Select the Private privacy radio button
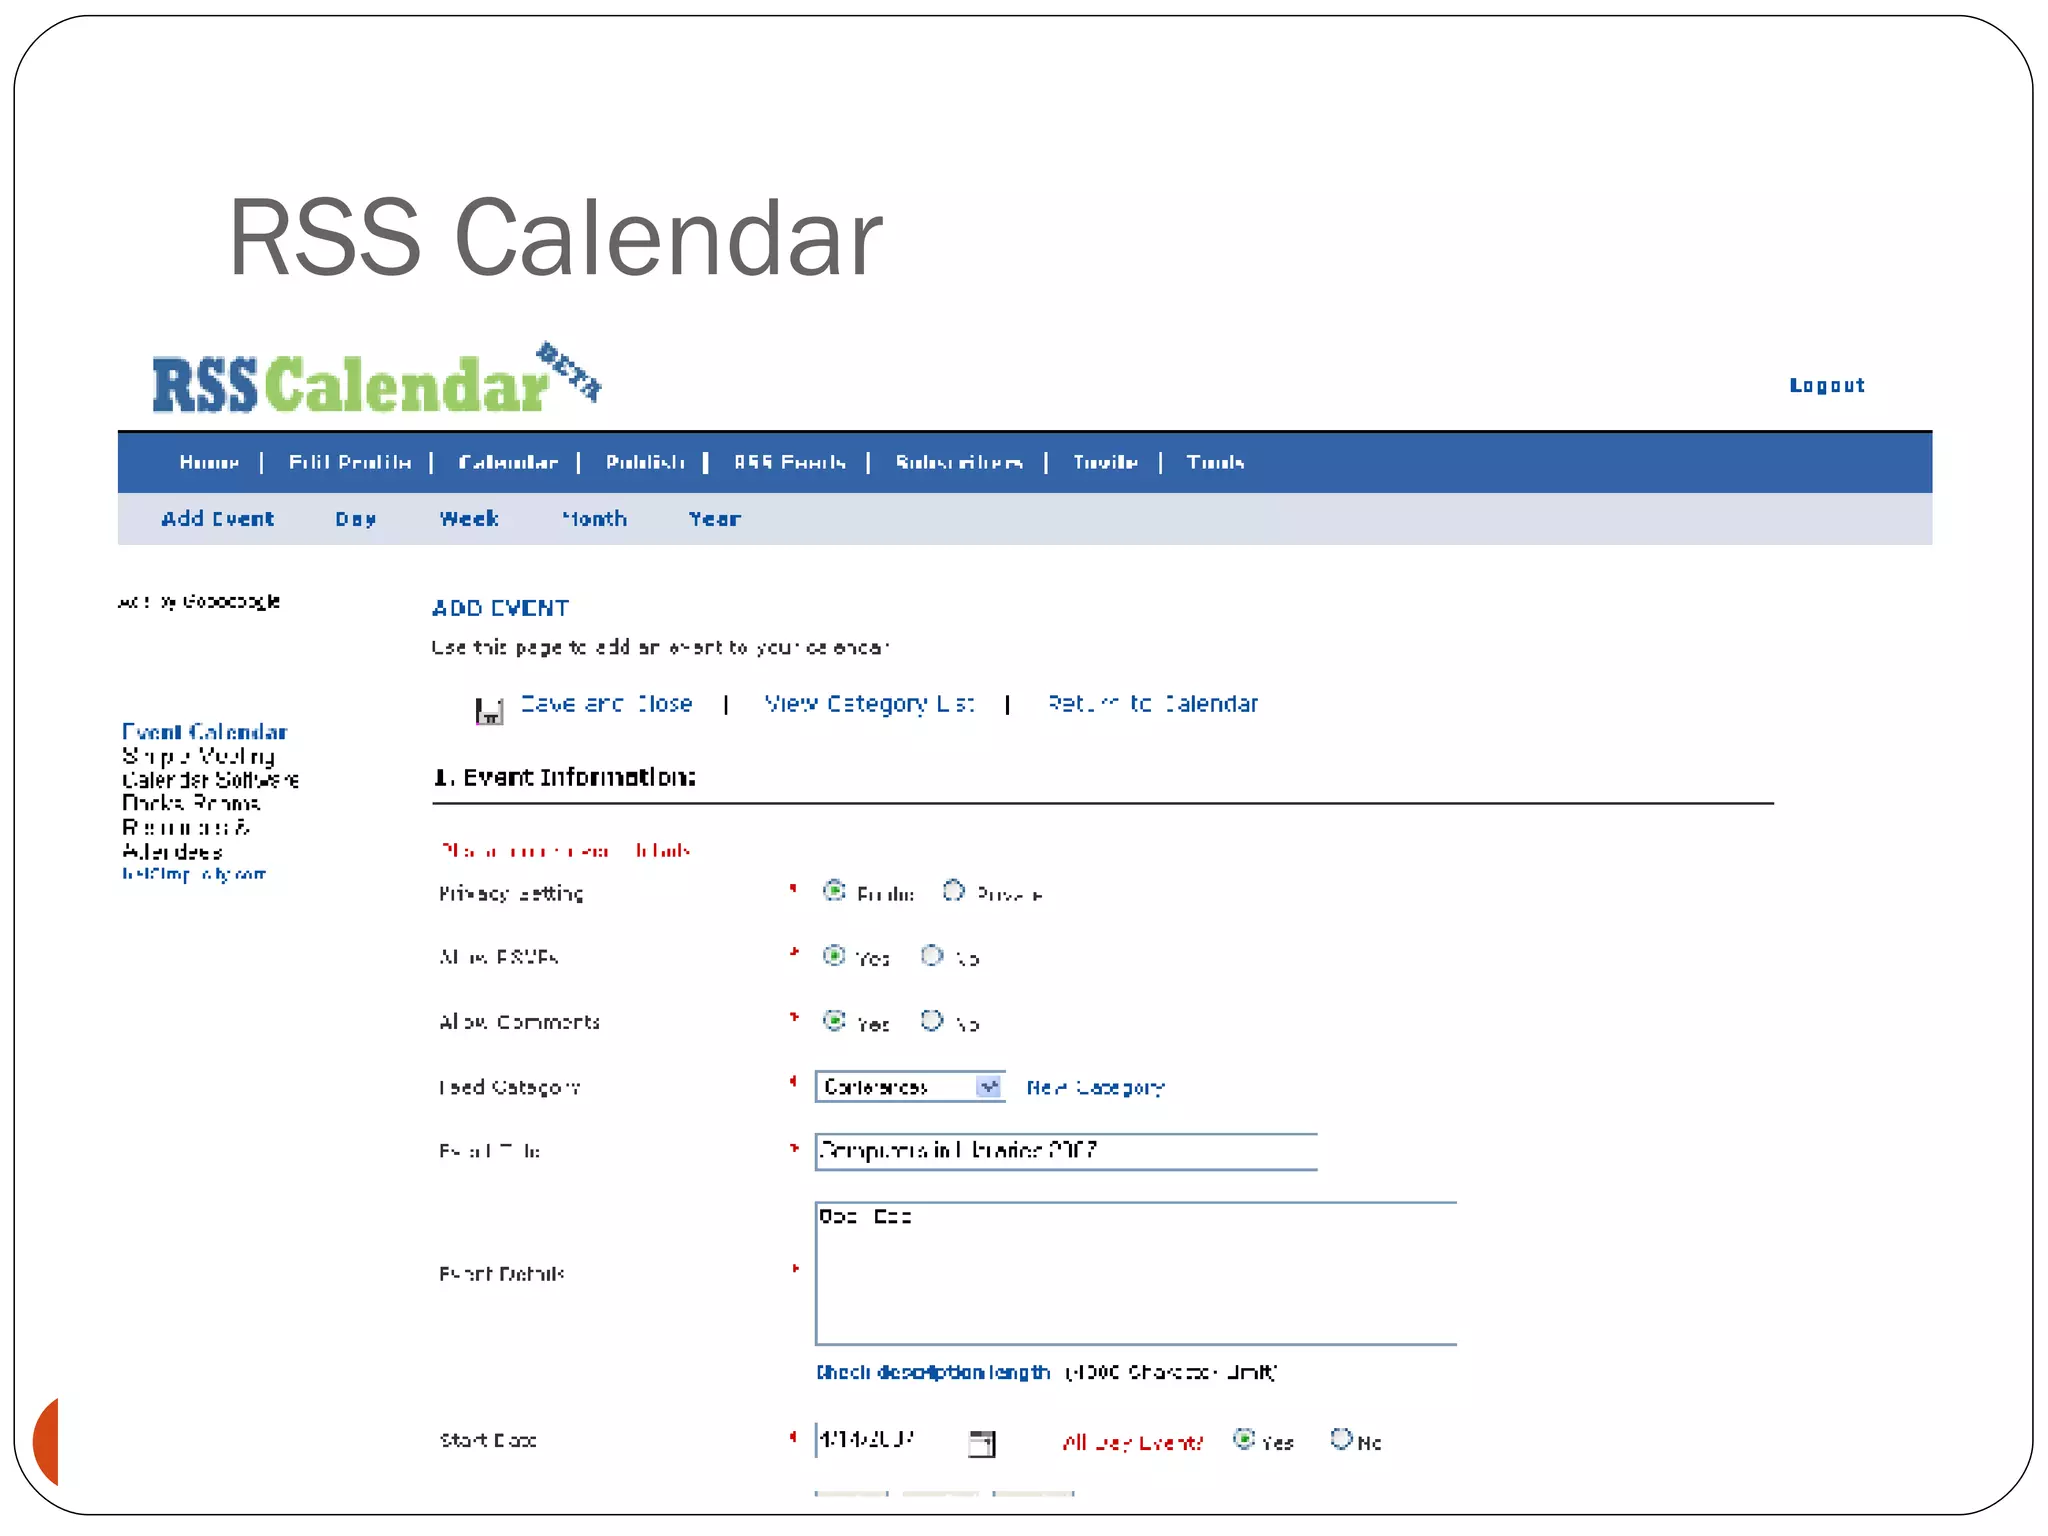This screenshot has width=2048, height=1536. point(954,890)
